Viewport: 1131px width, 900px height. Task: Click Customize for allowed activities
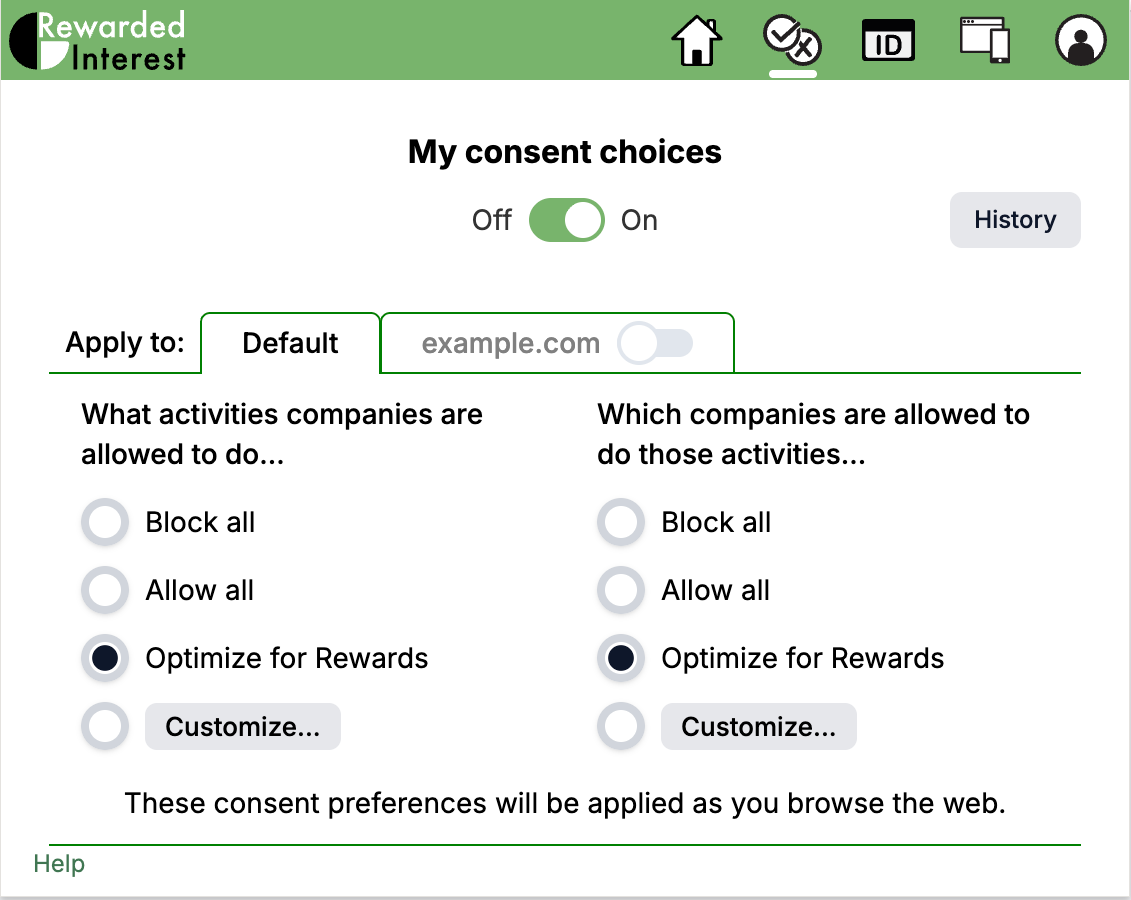[243, 726]
